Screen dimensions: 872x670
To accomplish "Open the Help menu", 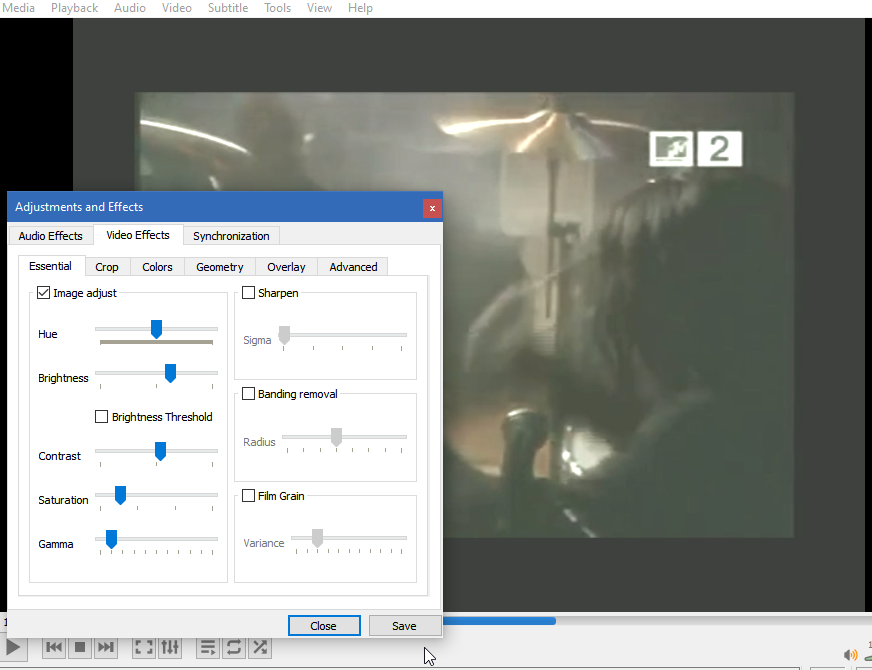I will [360, 8].
